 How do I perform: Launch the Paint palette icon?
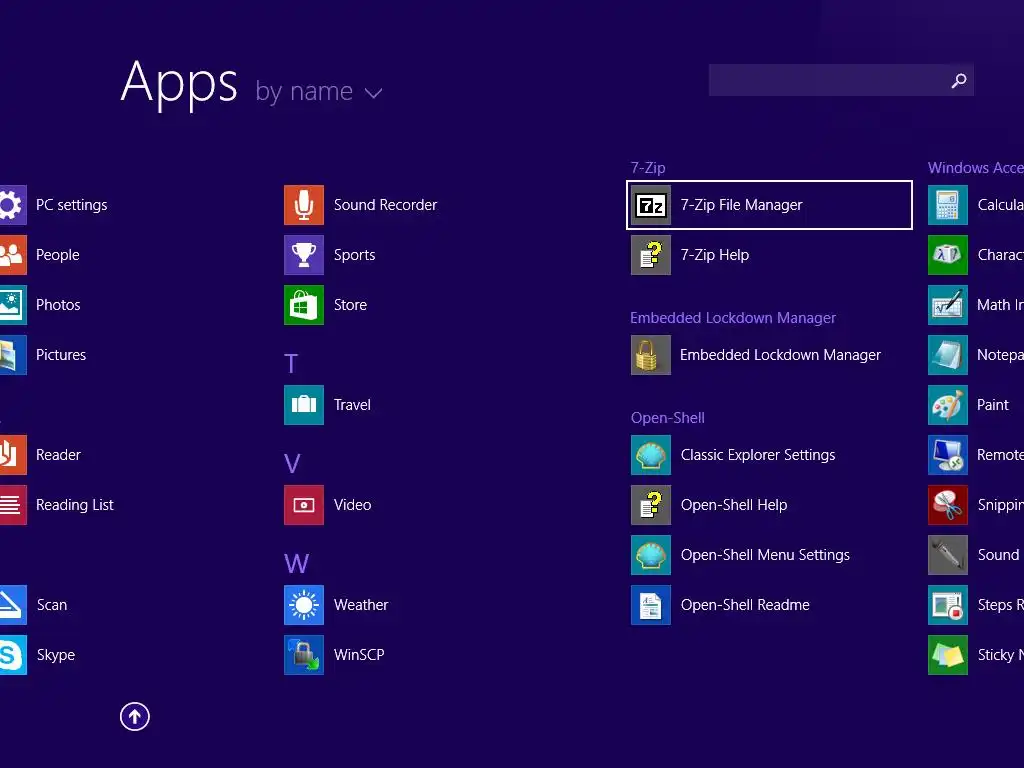pyautogui.click(x=948, y=405)
